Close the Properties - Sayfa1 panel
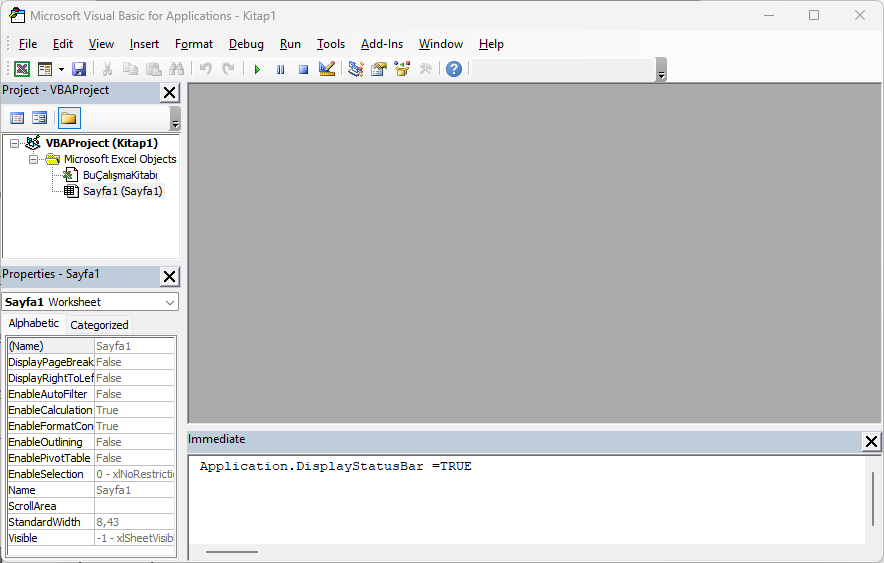Screen dimensions: 884x563 [169, 277]
